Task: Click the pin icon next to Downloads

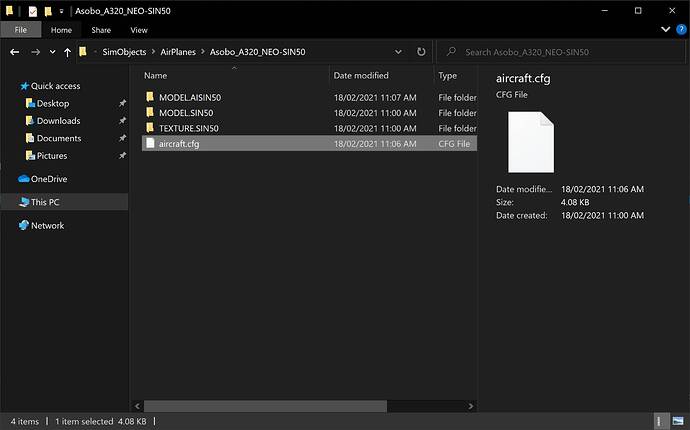Action: 122,120
